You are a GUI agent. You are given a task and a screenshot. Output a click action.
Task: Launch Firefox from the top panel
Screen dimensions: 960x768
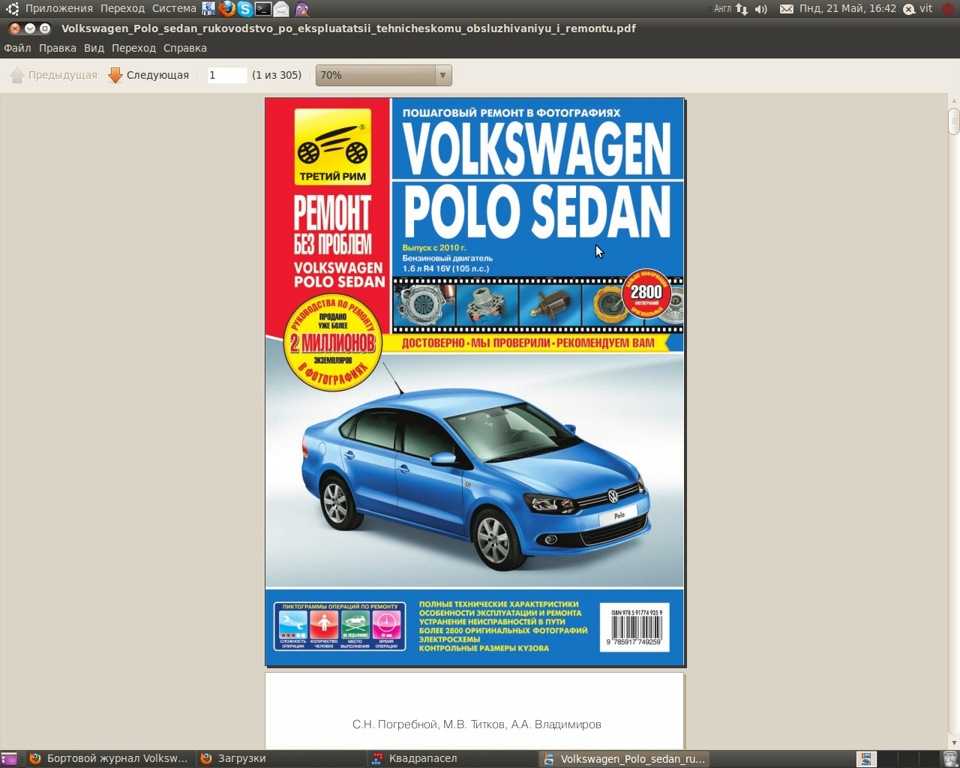(227, 9)
